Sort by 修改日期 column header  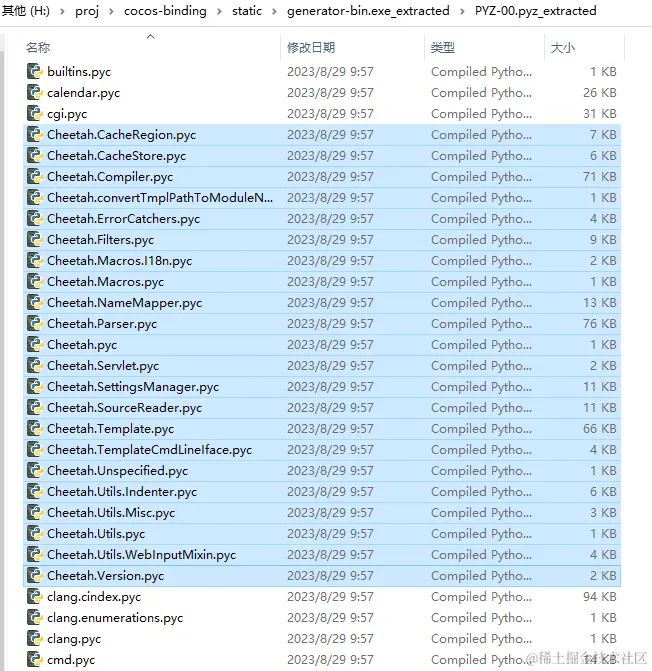[311, 48]
